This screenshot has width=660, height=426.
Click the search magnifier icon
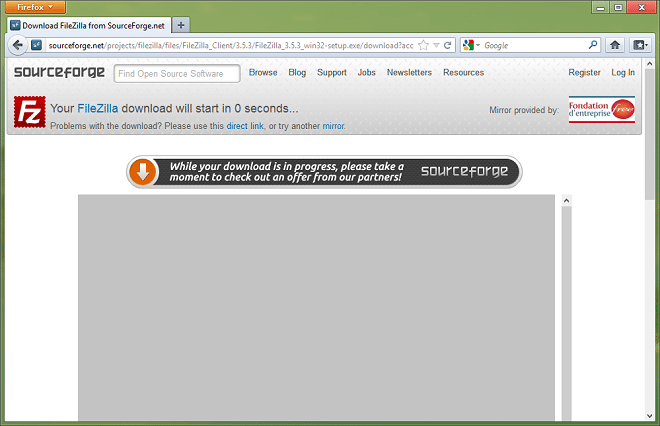(x=593, y=45)
